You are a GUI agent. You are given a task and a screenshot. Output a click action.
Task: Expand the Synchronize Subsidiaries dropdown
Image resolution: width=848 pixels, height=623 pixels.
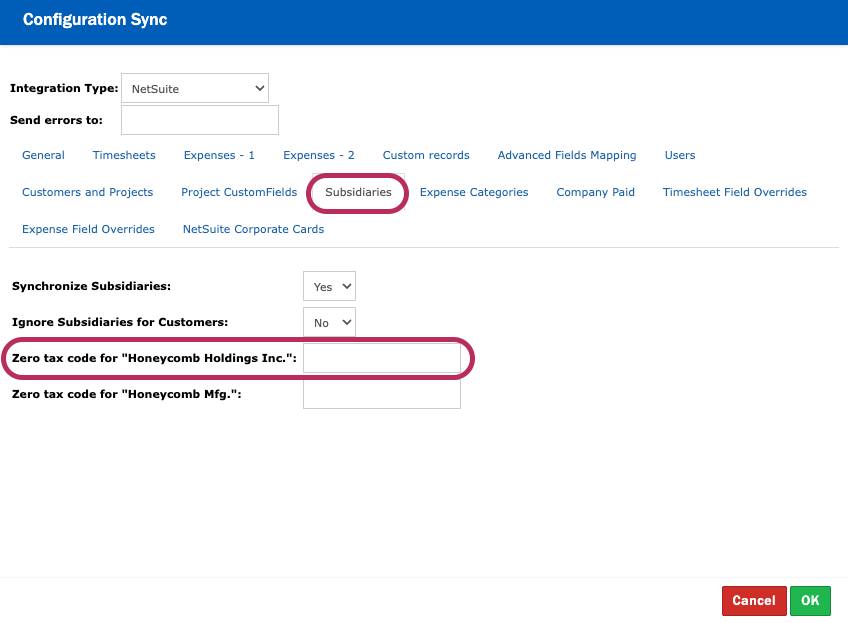tap(329, 286)
